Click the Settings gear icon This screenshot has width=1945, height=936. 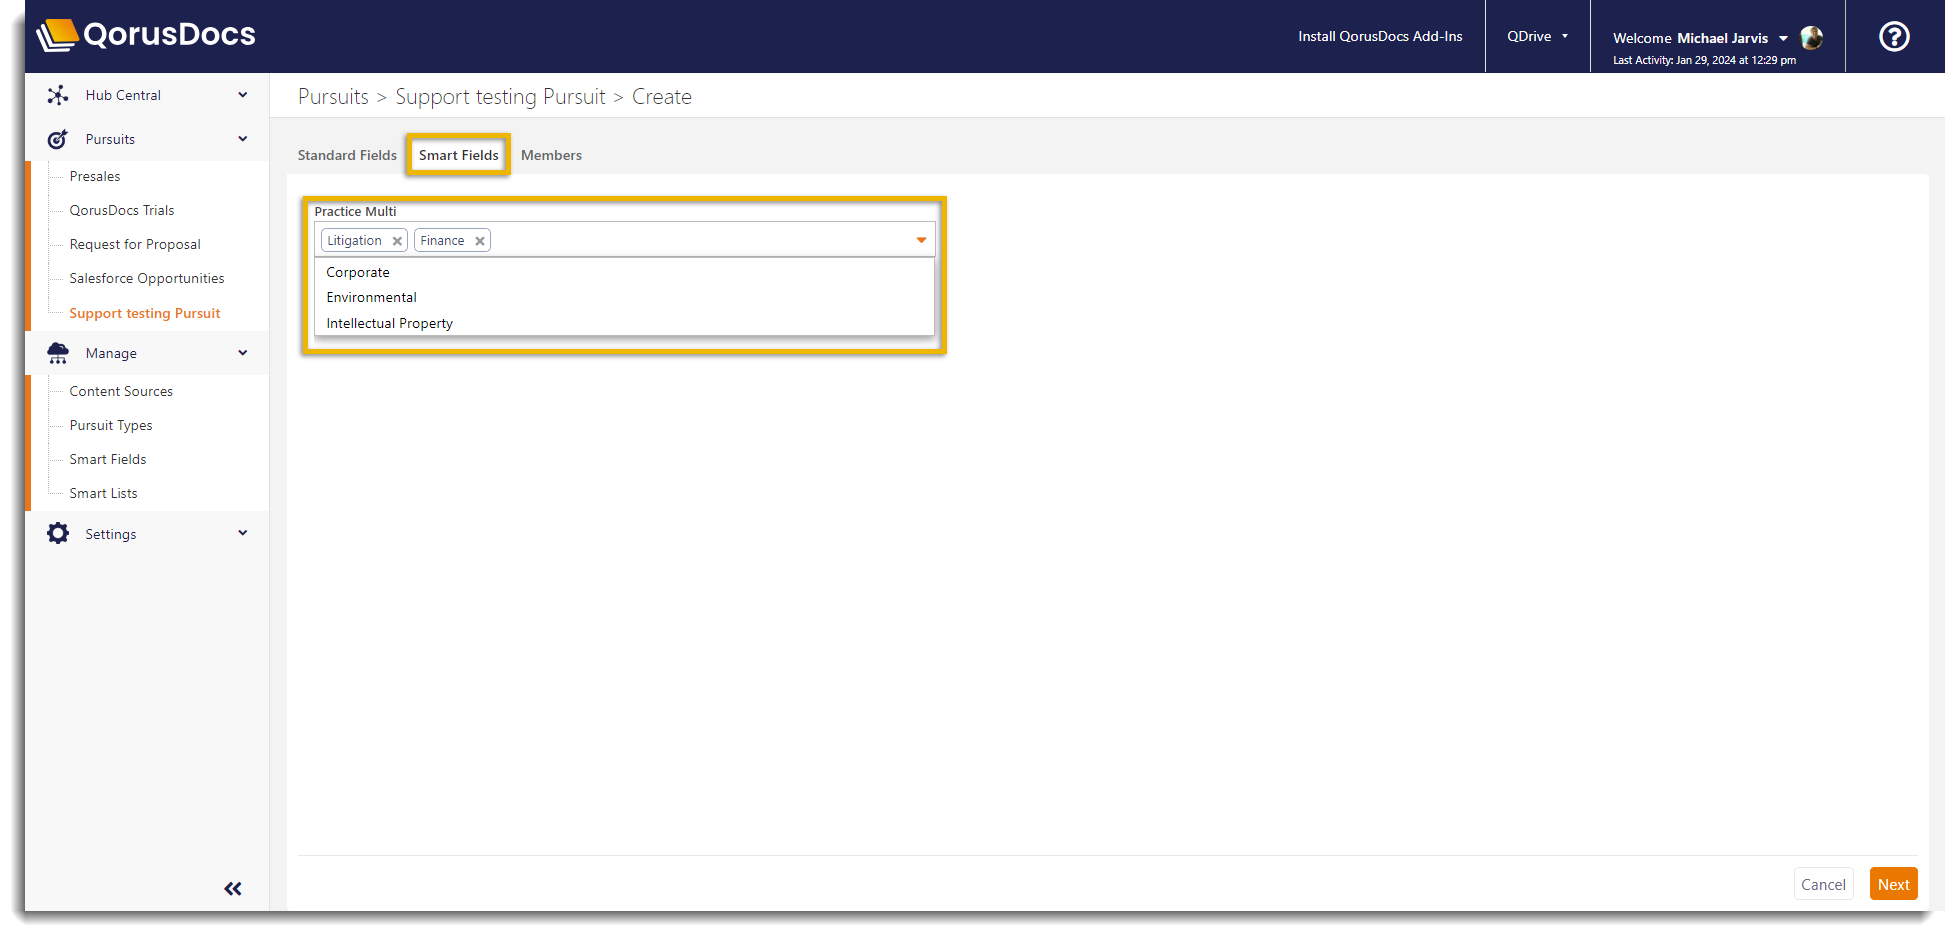[x=58, y=534]
